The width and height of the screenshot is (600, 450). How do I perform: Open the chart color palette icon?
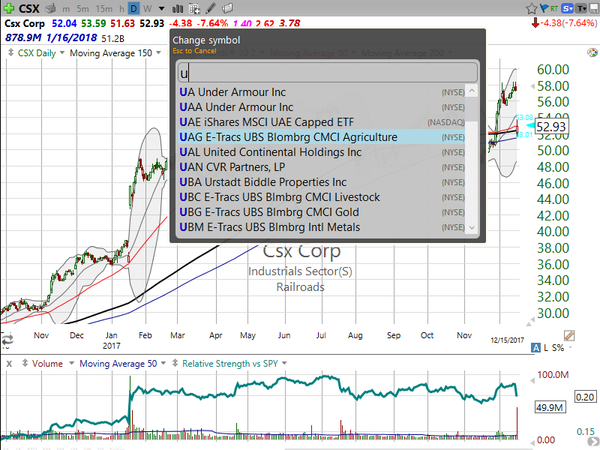click(x=592, y=52)
